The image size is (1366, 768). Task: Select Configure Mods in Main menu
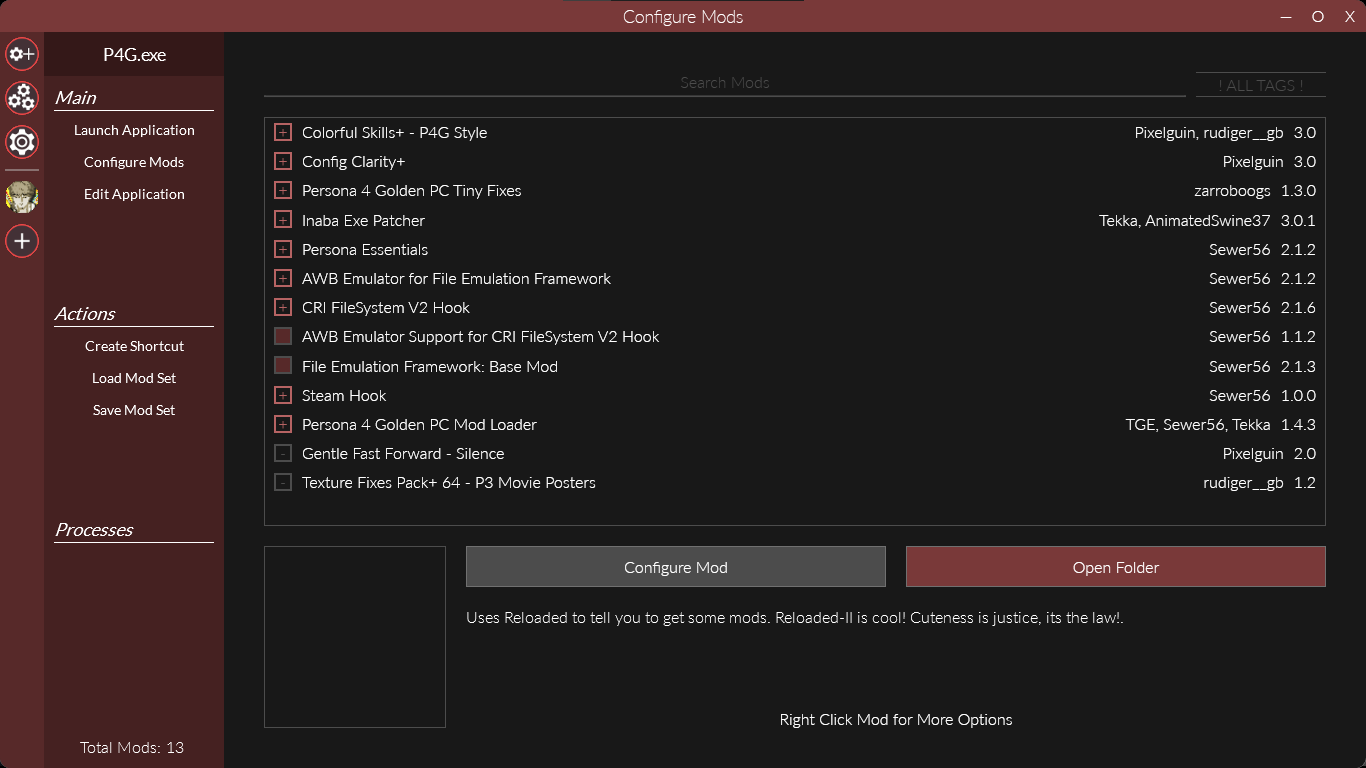134,162
